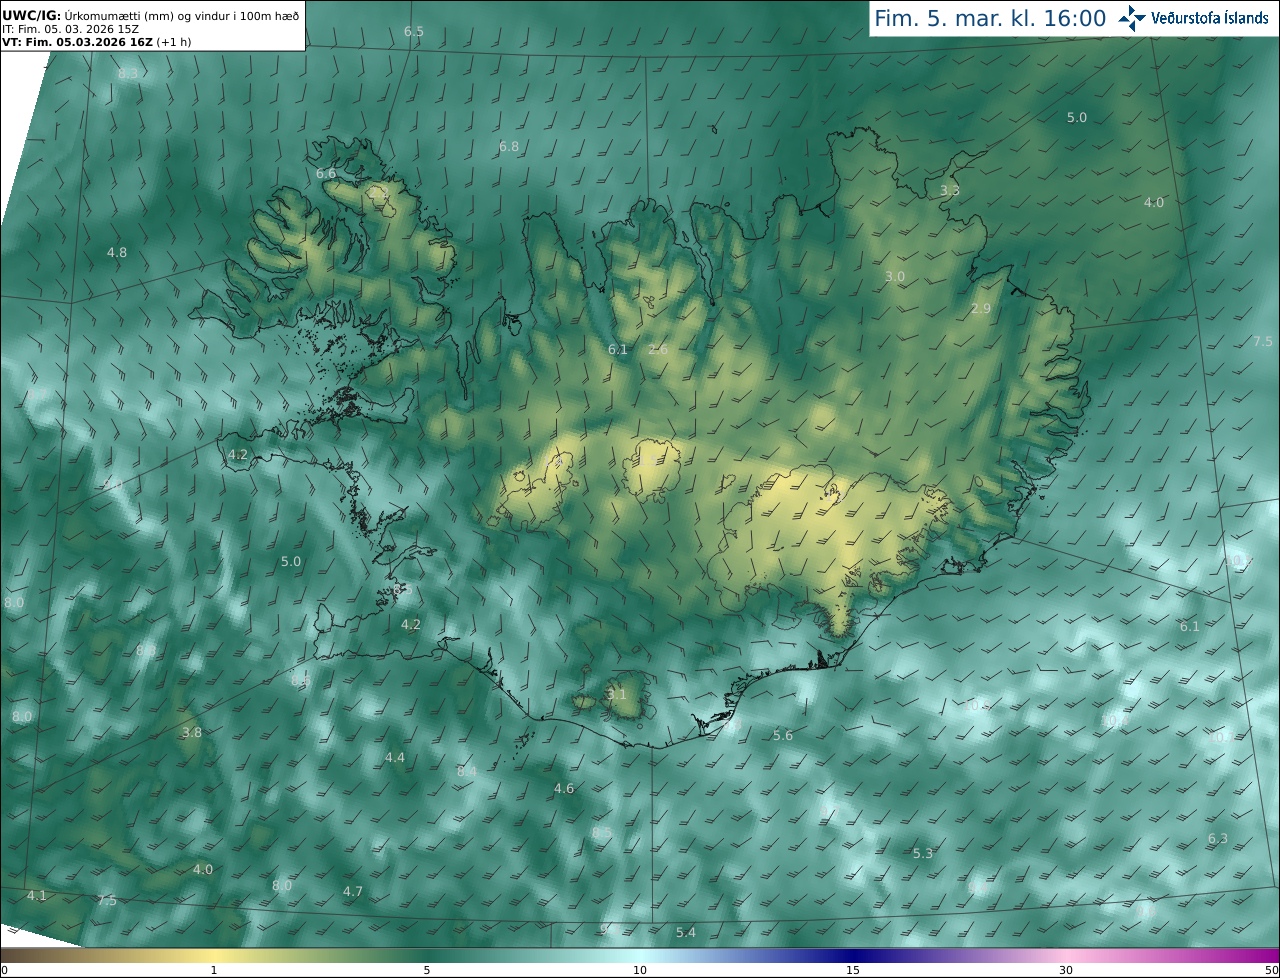Click the 'UWC/IG: Úrkomumætti (mm)' title line
The image size is (1280, 978).
pyautogui.click(x=151, y=16)
